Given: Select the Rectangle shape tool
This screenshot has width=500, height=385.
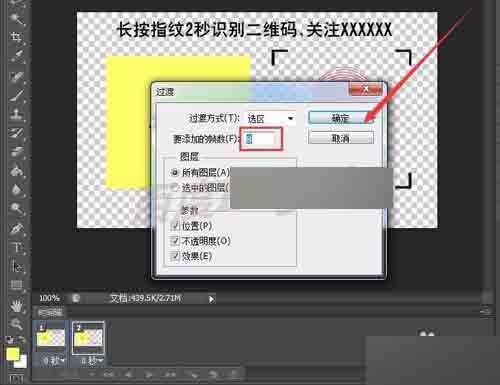Looking at the screenshot, I should (x=16, y=285).
